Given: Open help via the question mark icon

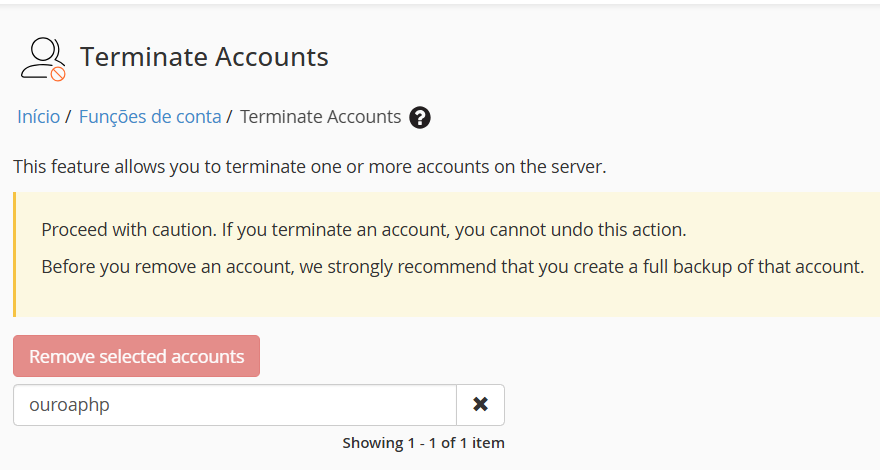Looking at the screenshot, I should pos(420,117).
